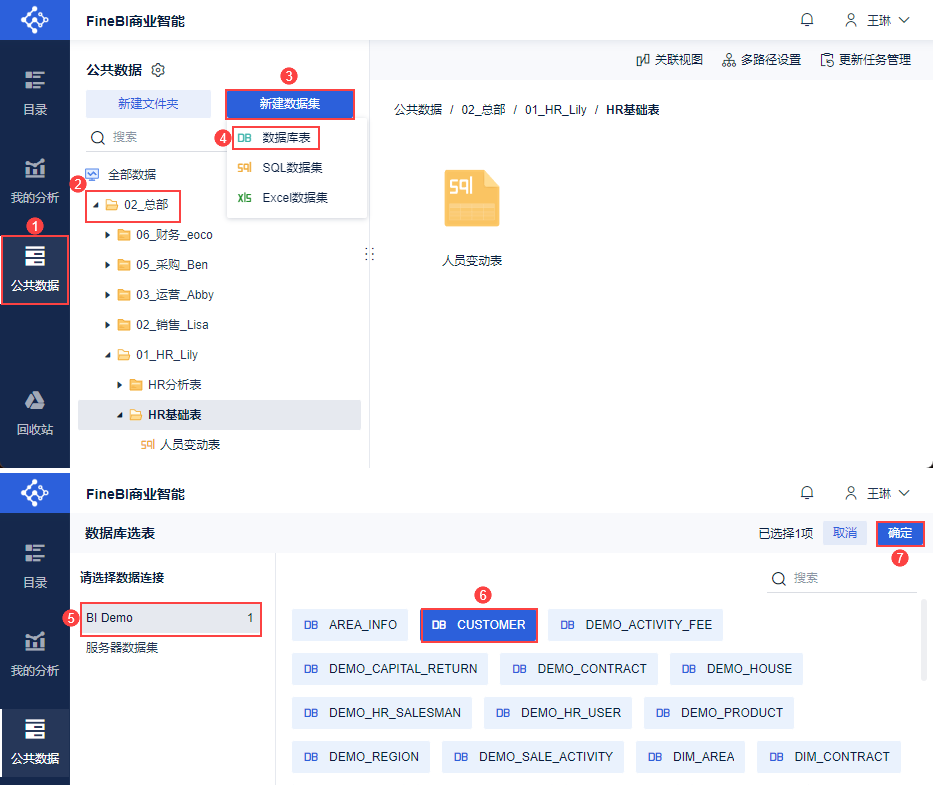Open 公共数据 in the bottom sidebar
Screen dimensions: 933x785
pos(35,743)
